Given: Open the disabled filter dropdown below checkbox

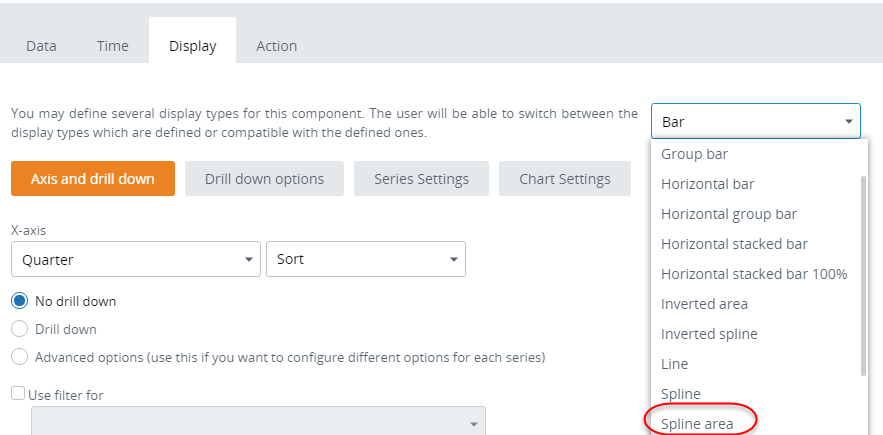Looking at the screenshot, I should click(258, 422).
